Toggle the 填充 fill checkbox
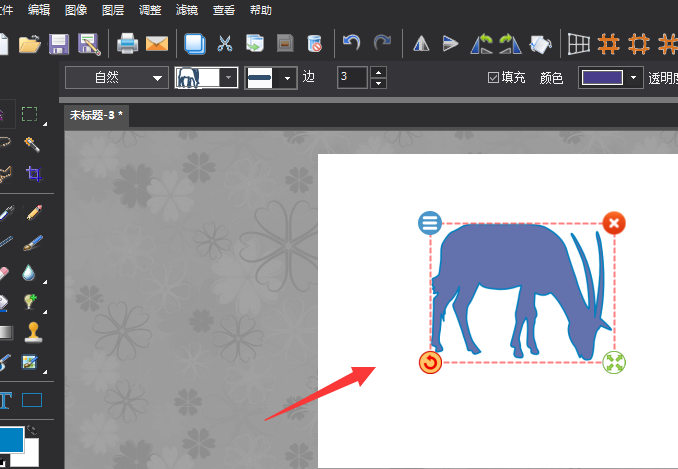The width and height of the screenshot is (678, 469). click(493, 78)
